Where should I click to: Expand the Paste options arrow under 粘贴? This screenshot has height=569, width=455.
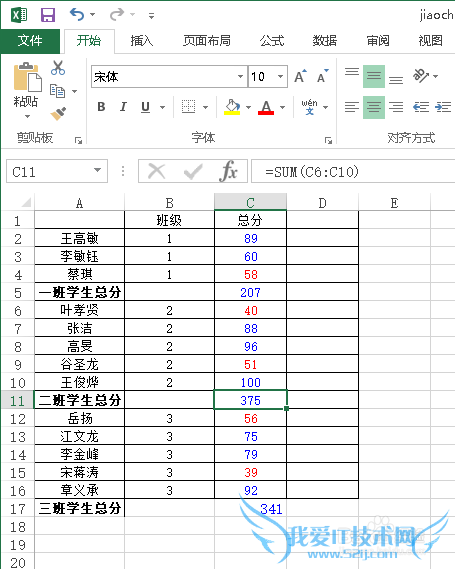[x=27, y=116]
